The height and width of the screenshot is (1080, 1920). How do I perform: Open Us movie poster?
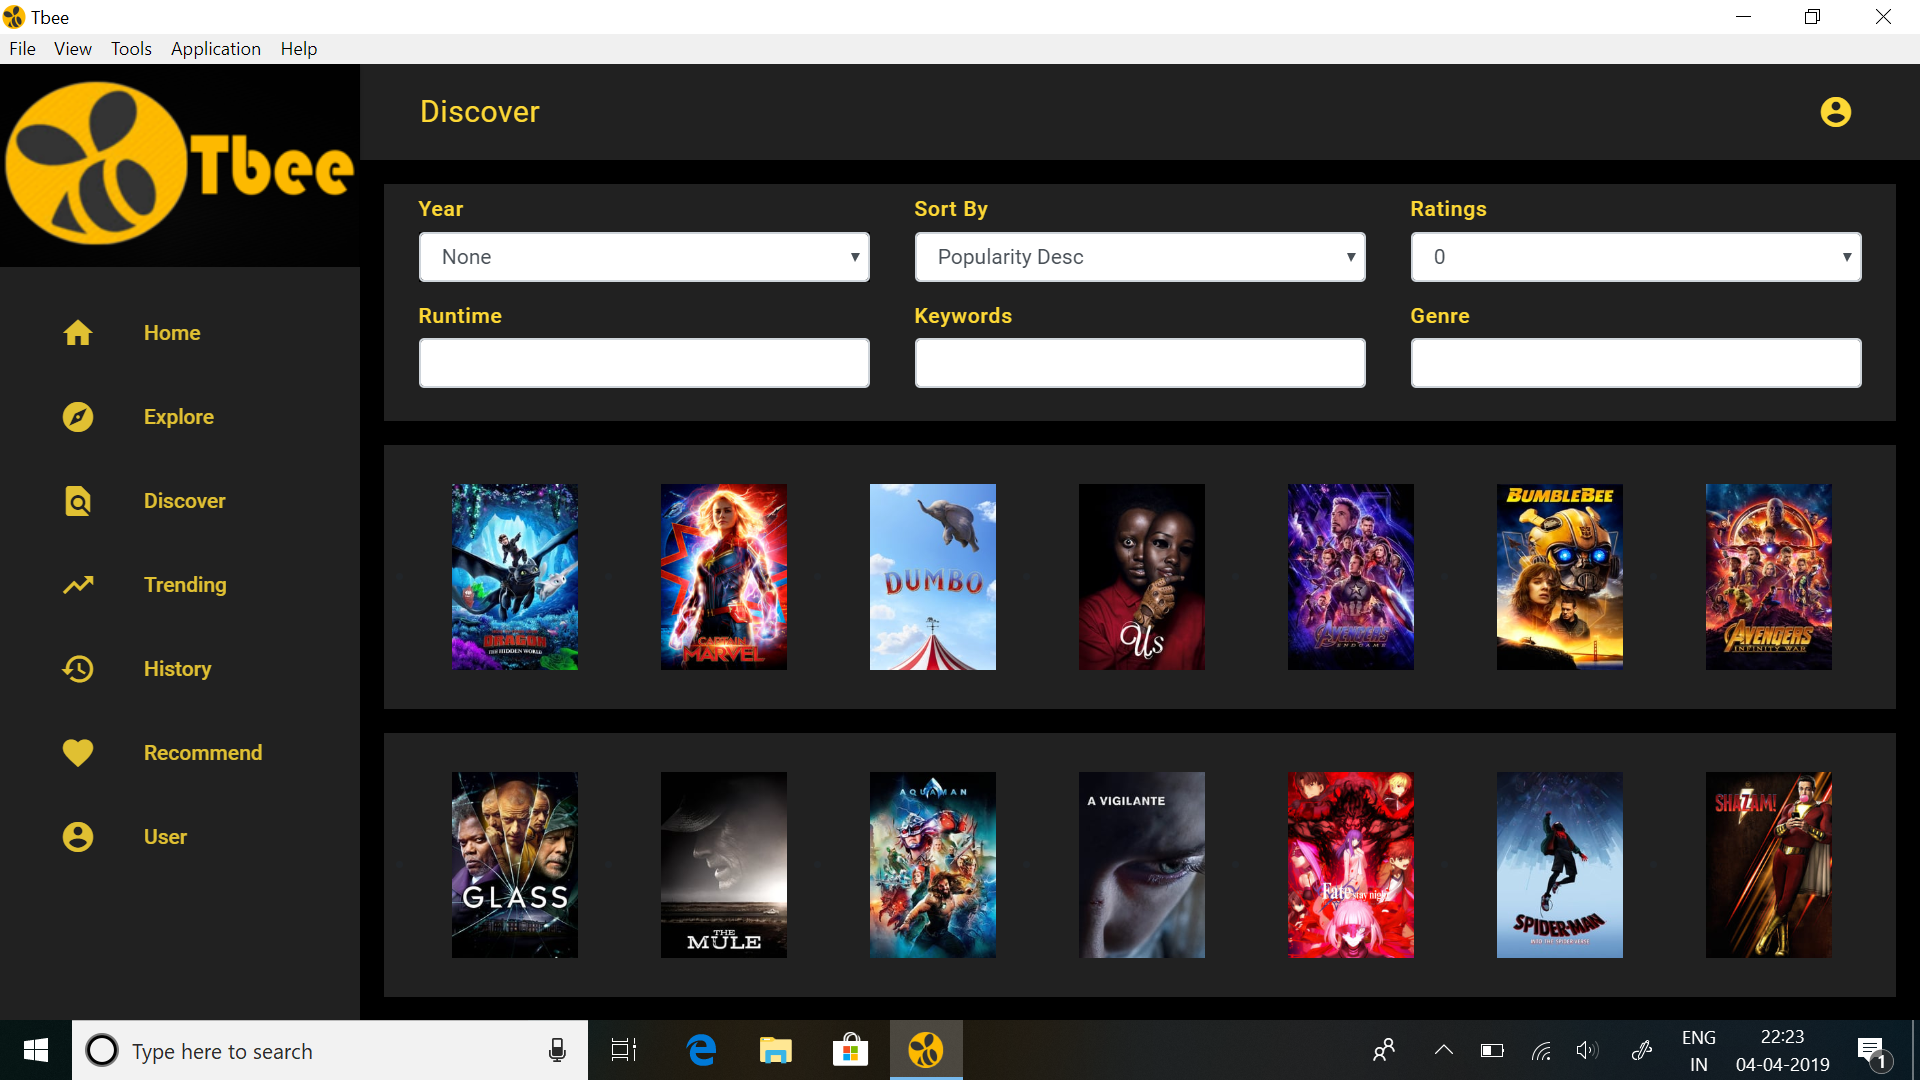click(1141, 577)
